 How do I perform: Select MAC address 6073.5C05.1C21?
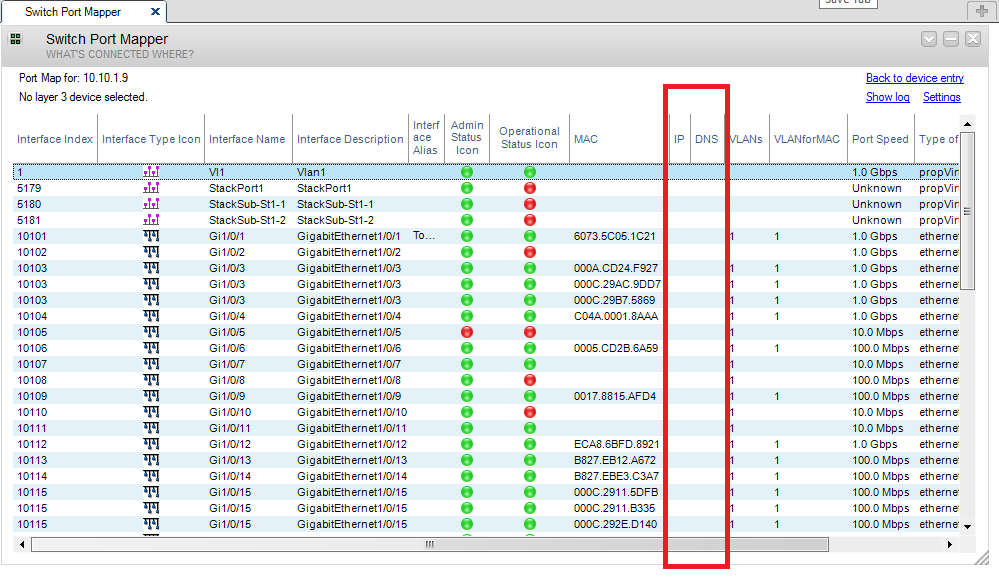[615, 236]
